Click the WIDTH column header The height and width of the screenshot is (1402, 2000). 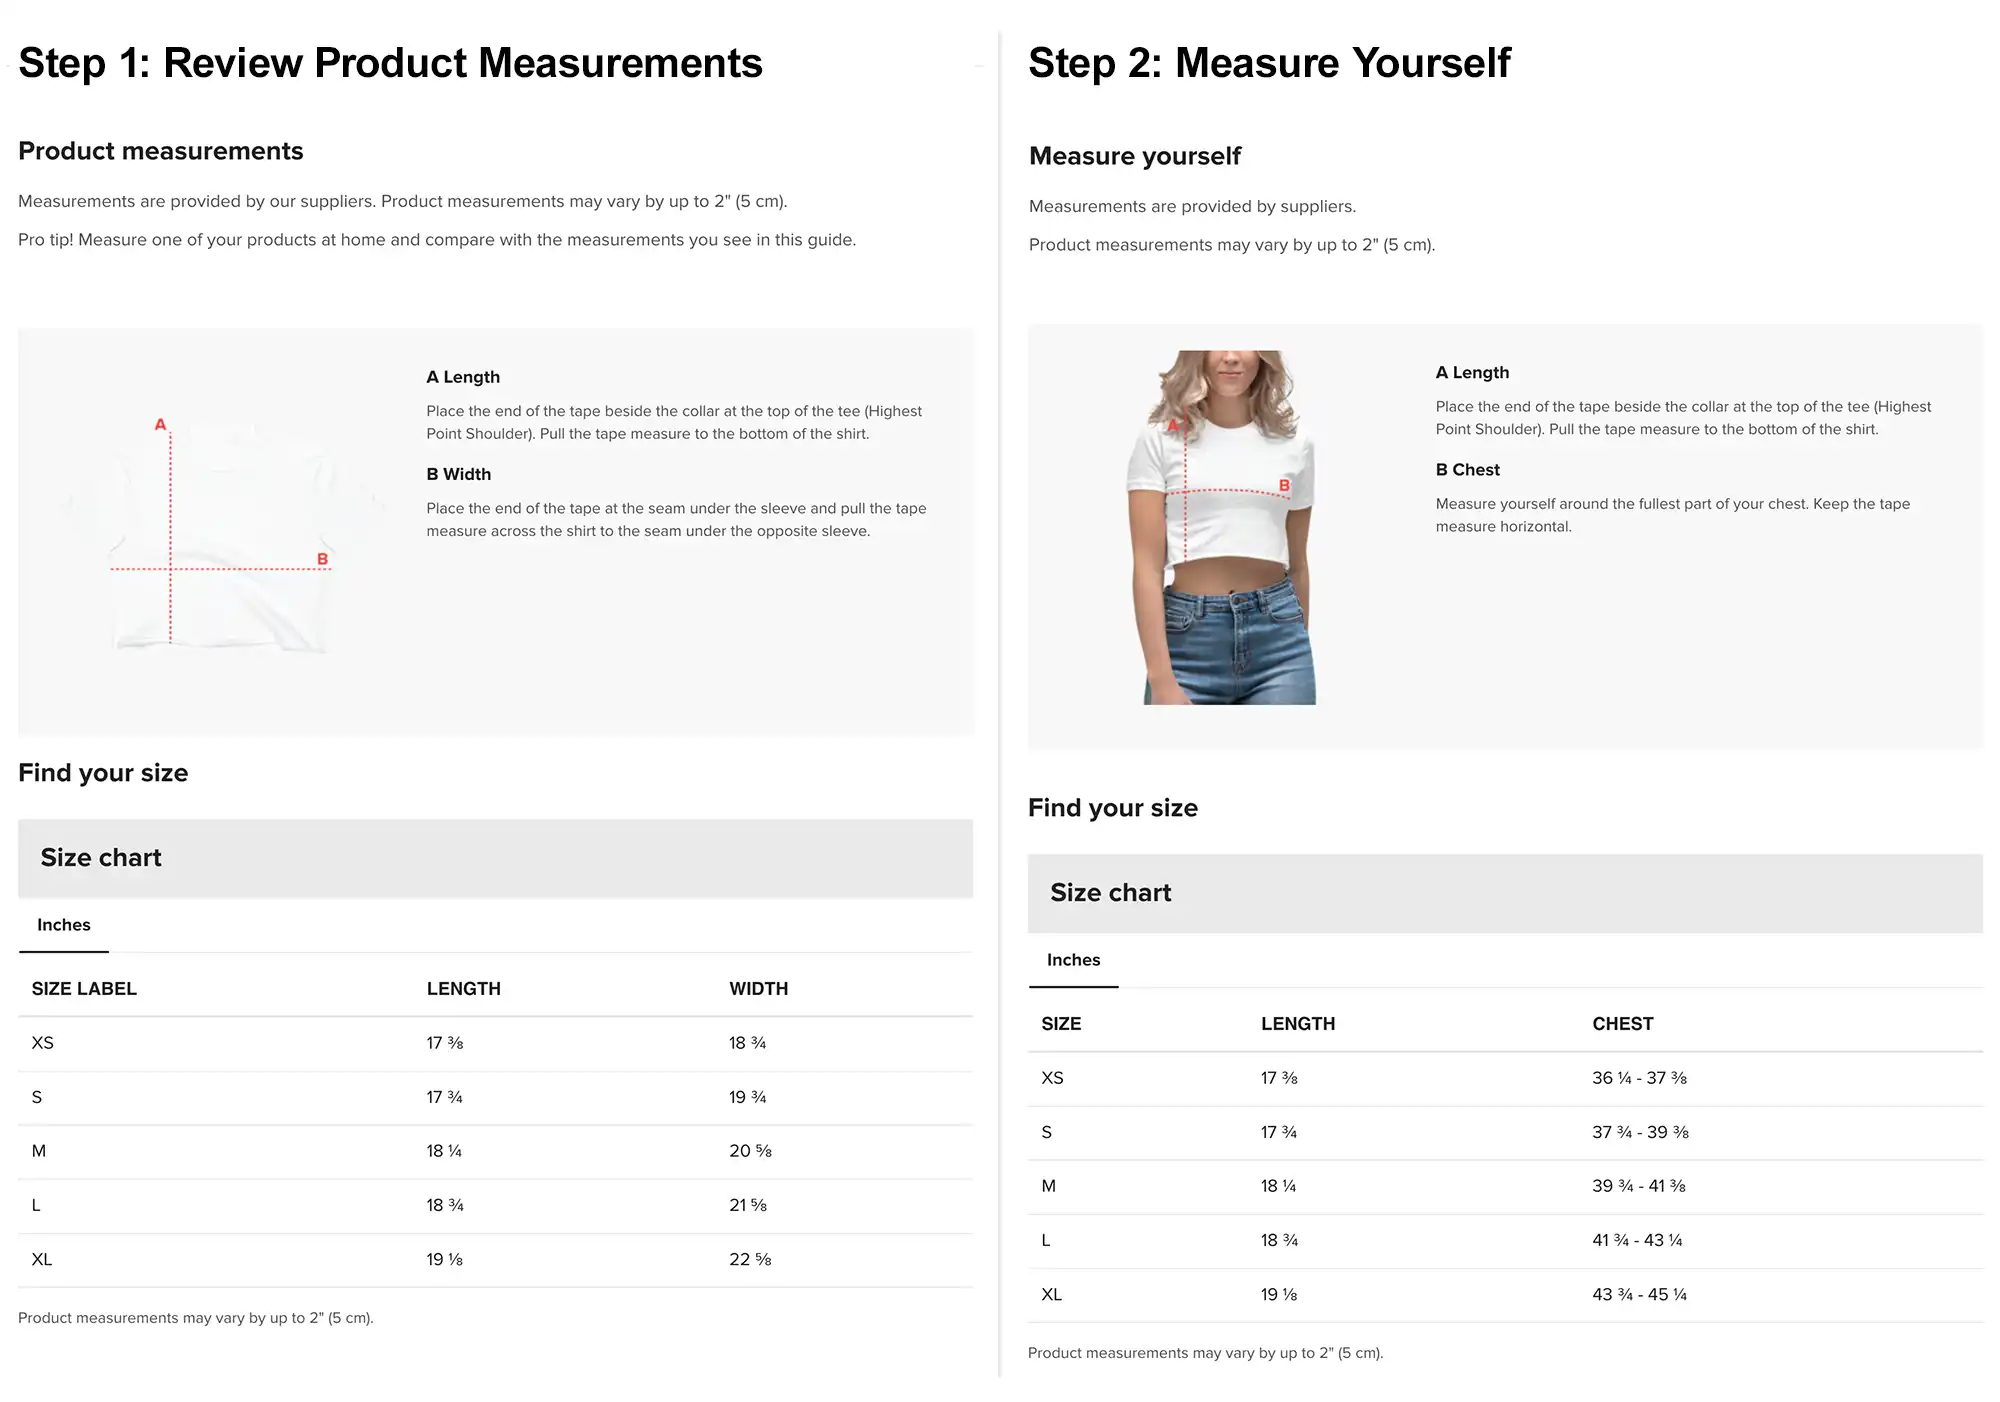(x=758, y=989)
